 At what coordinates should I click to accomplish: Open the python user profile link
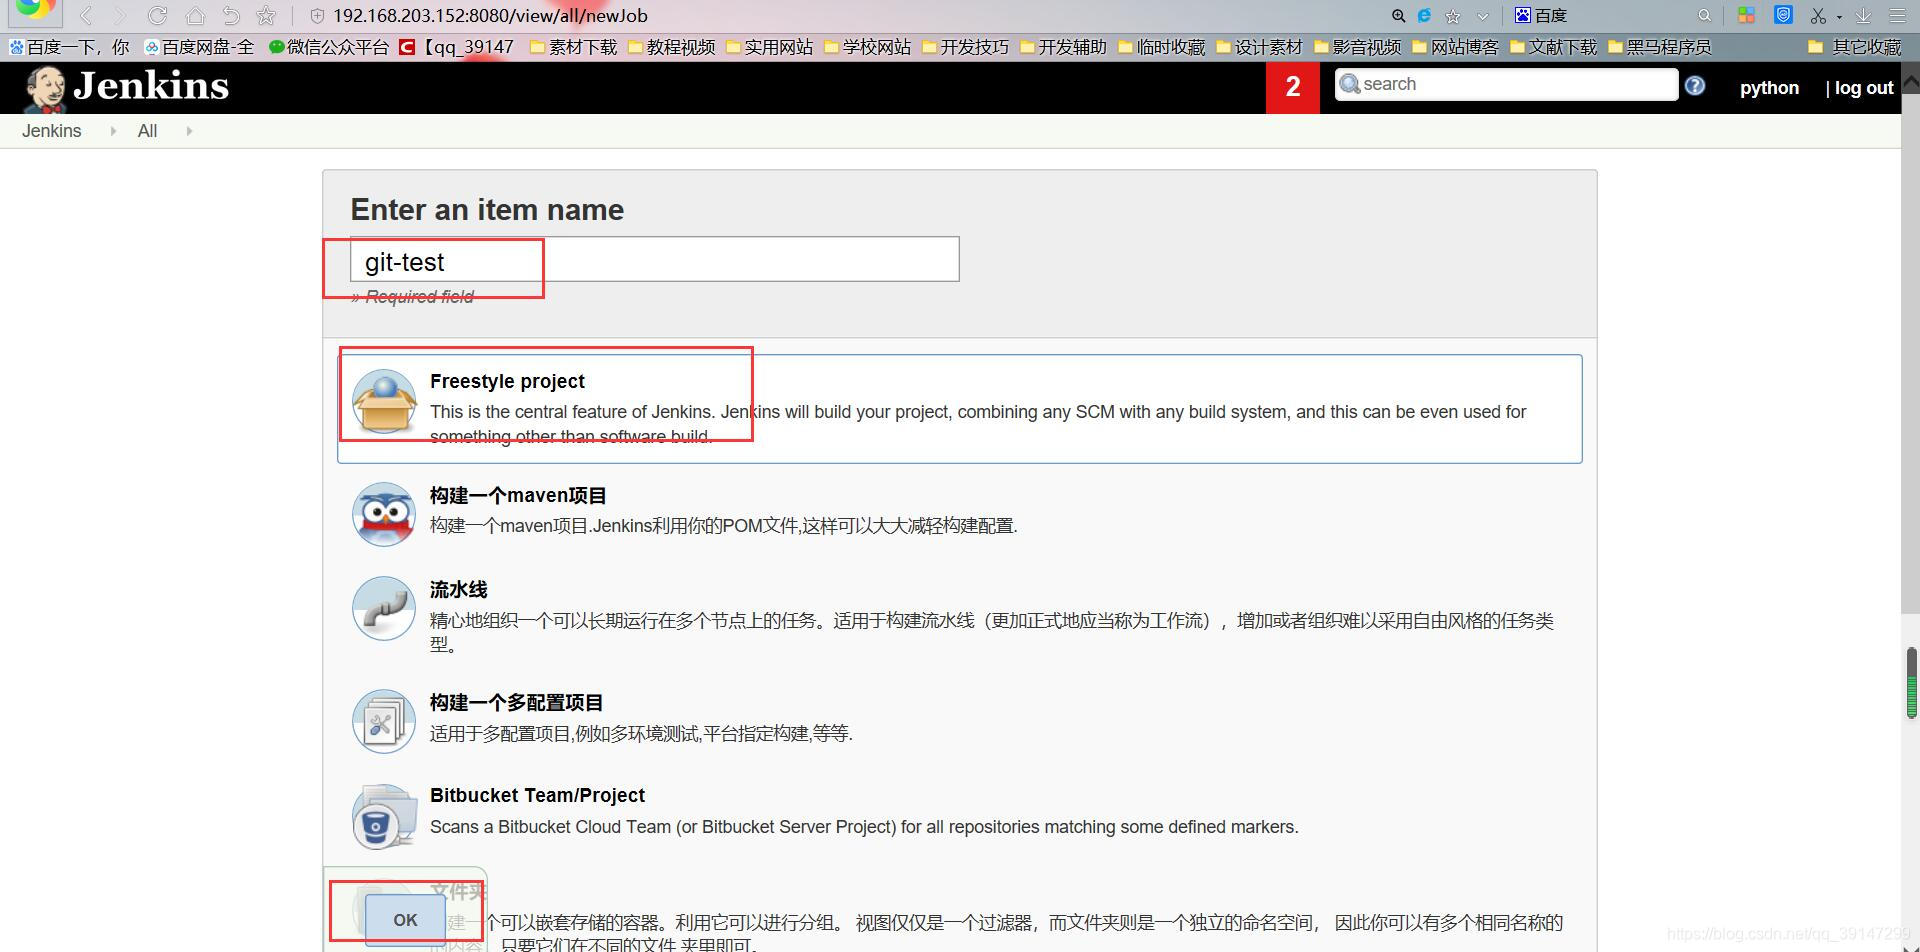[x=1769, y=87]
